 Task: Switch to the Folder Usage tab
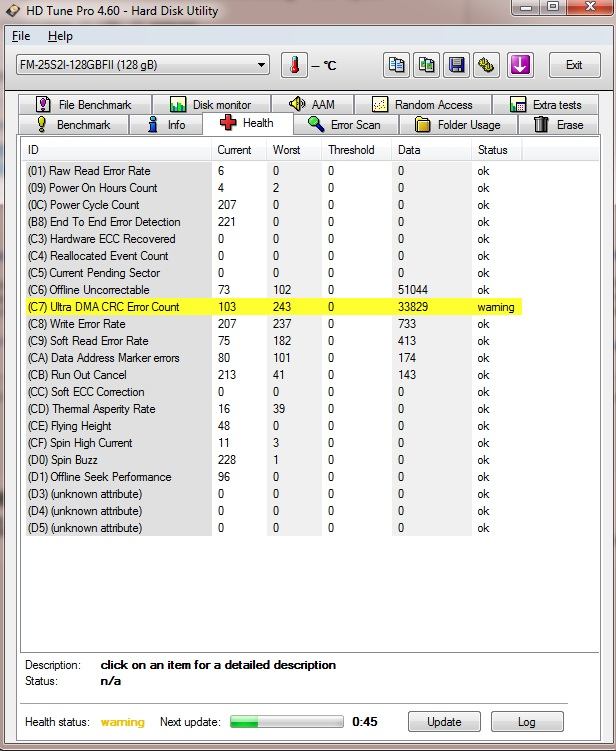click(x=458, y=125)
